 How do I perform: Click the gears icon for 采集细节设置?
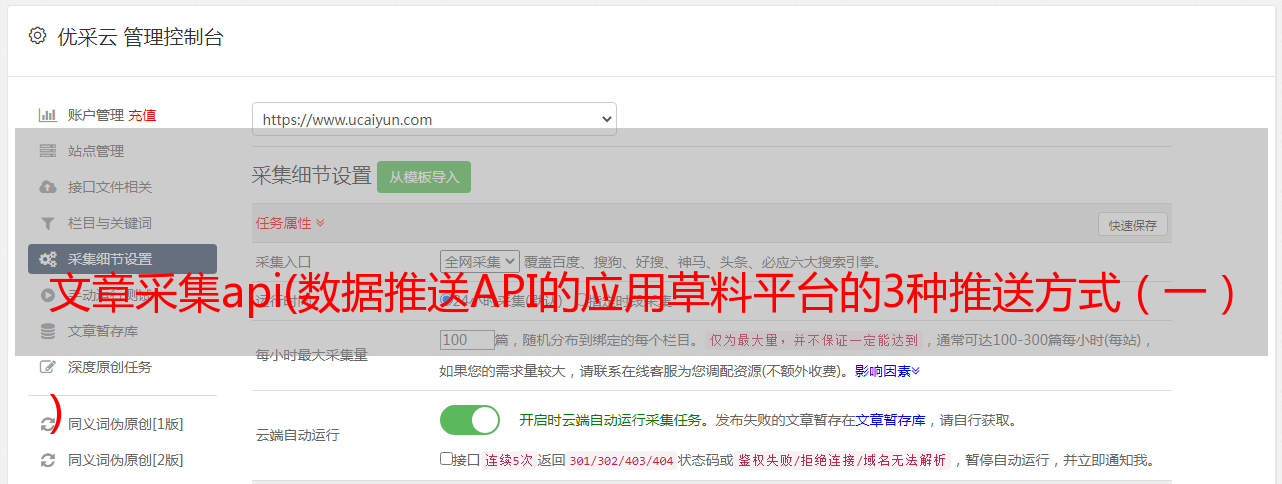[x=47, y=259]
